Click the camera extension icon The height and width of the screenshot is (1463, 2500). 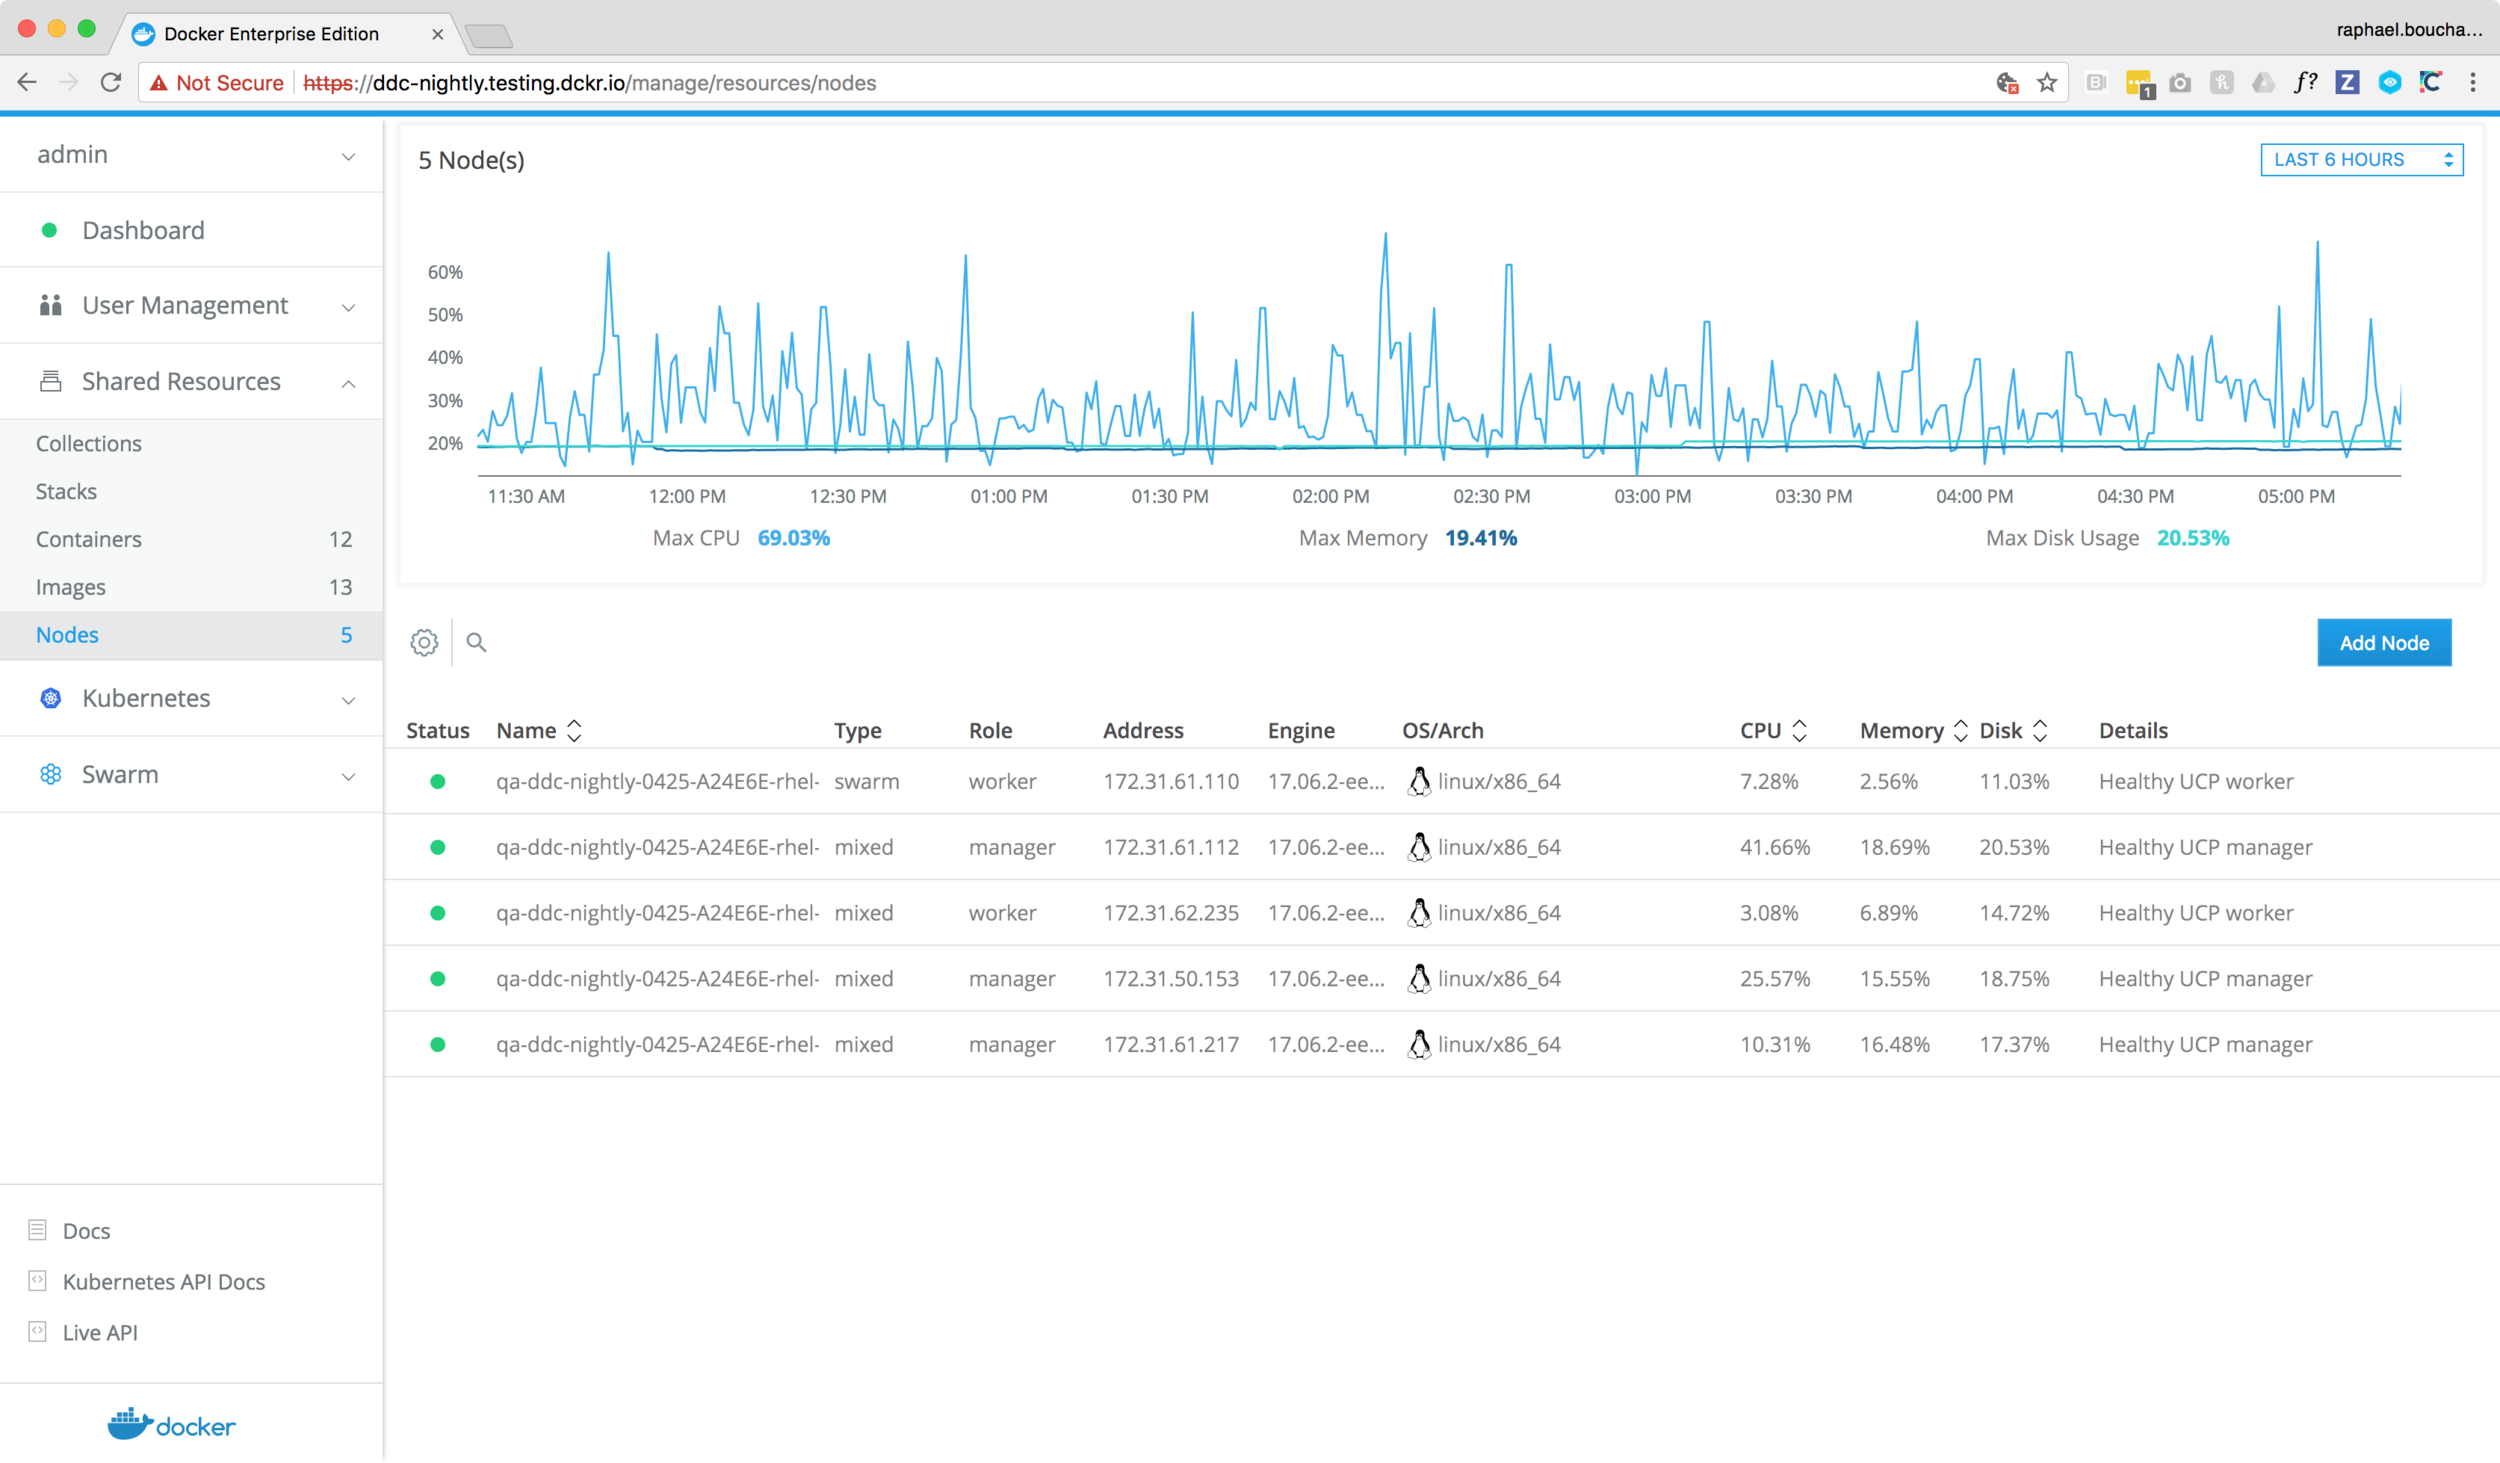(2180, 82)
